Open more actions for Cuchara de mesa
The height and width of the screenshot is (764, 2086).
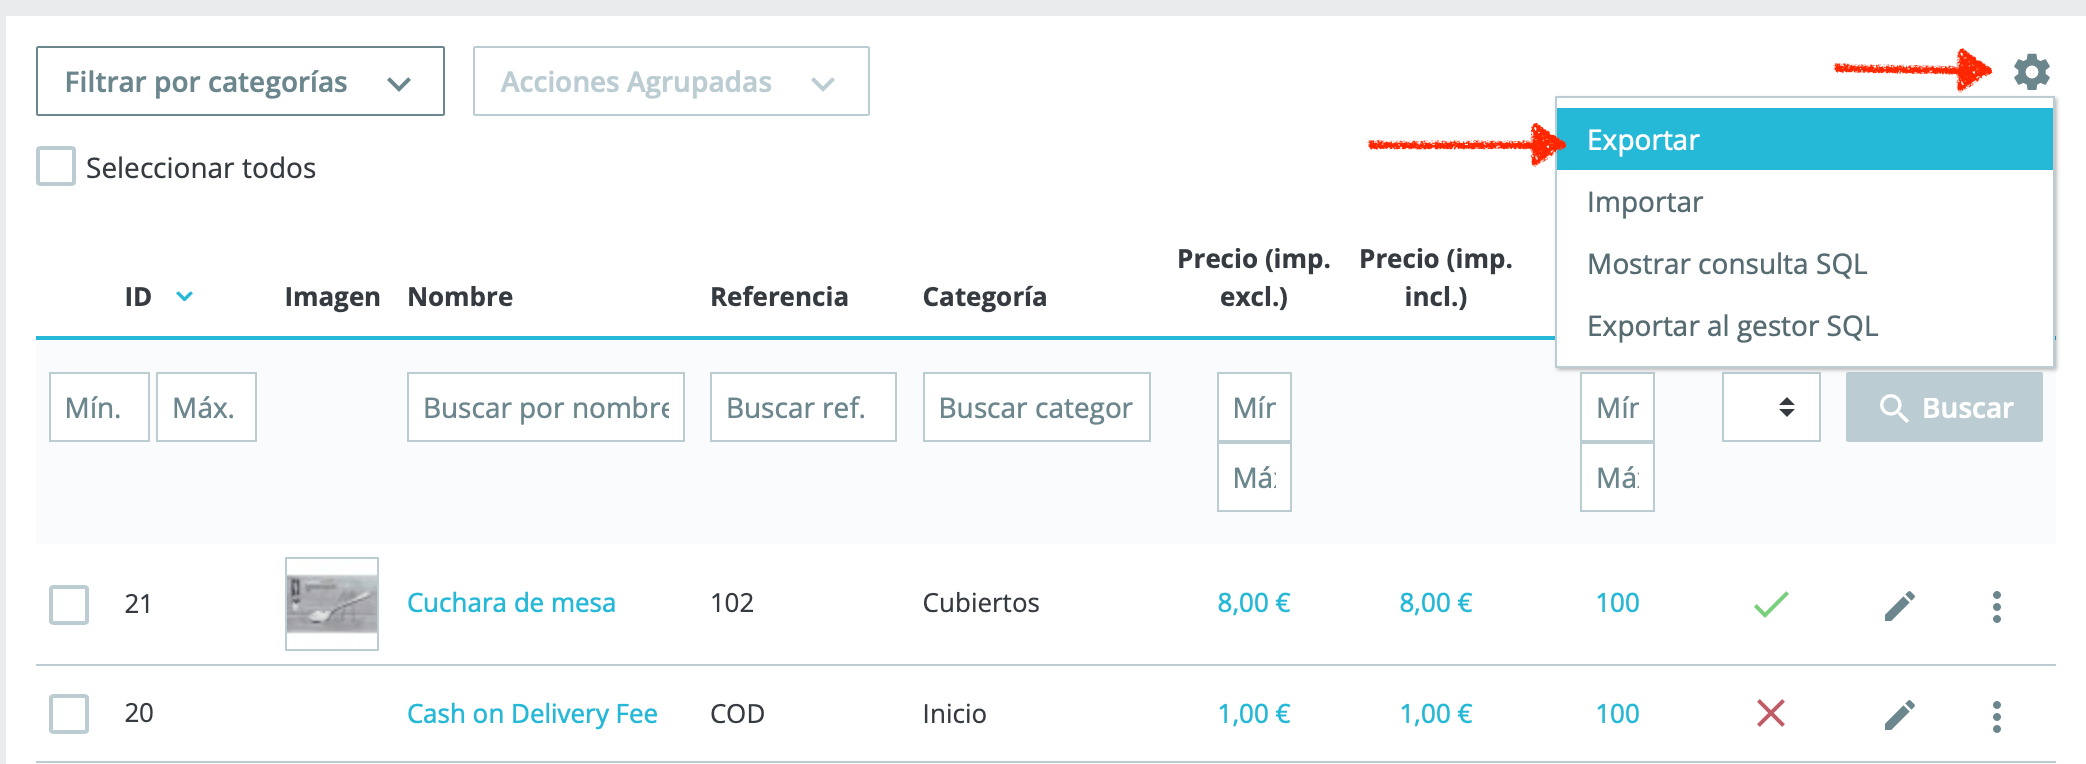coord(1996,606)
